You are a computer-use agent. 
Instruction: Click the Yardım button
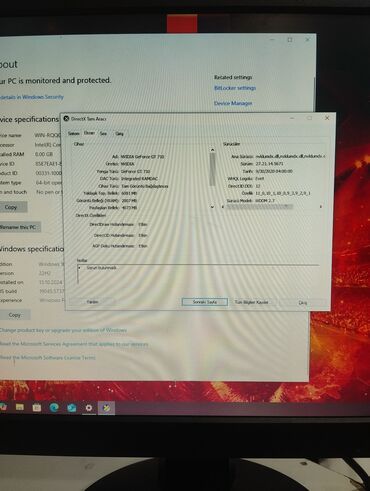pyautogui.click(x=92, y=302)
